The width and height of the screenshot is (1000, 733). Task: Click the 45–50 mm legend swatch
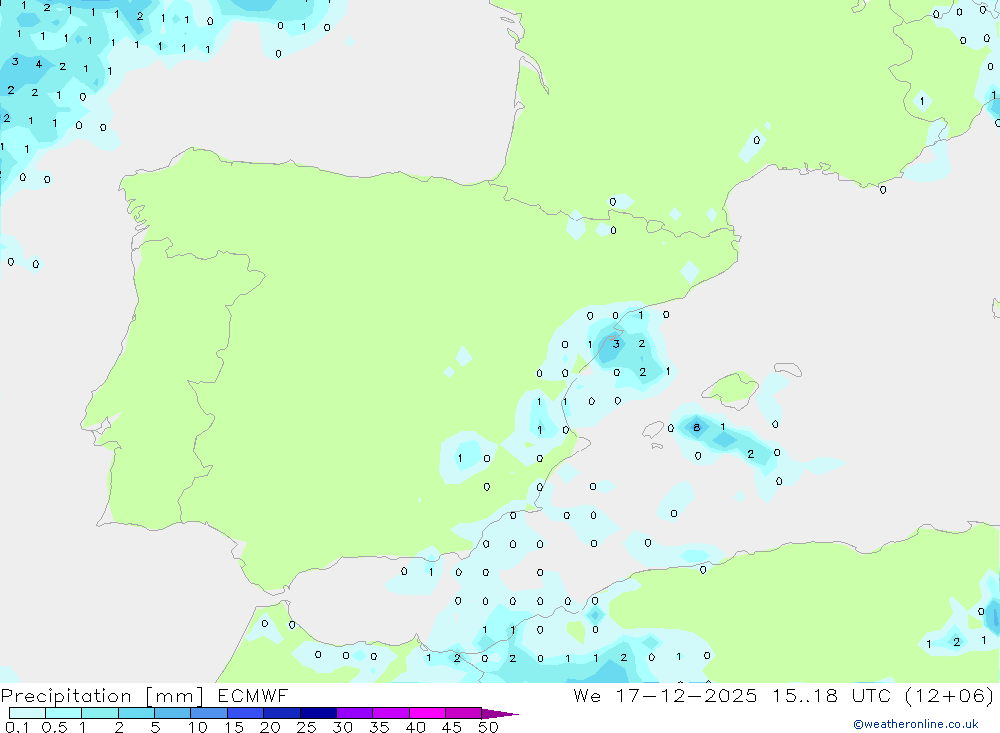click(x=463, y=713)
